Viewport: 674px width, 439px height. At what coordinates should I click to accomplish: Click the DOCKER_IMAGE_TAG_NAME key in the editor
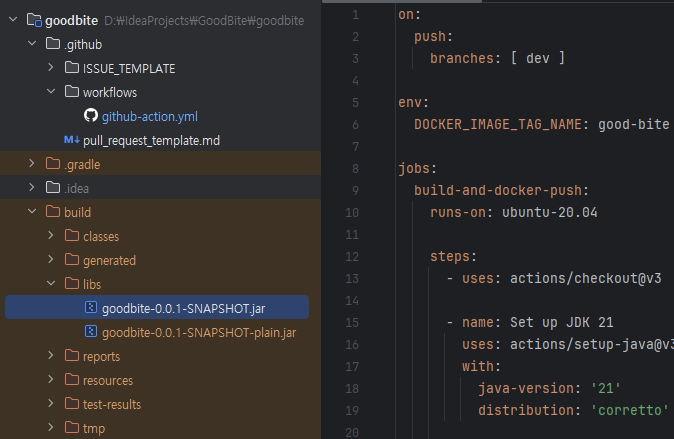[497, 124]
